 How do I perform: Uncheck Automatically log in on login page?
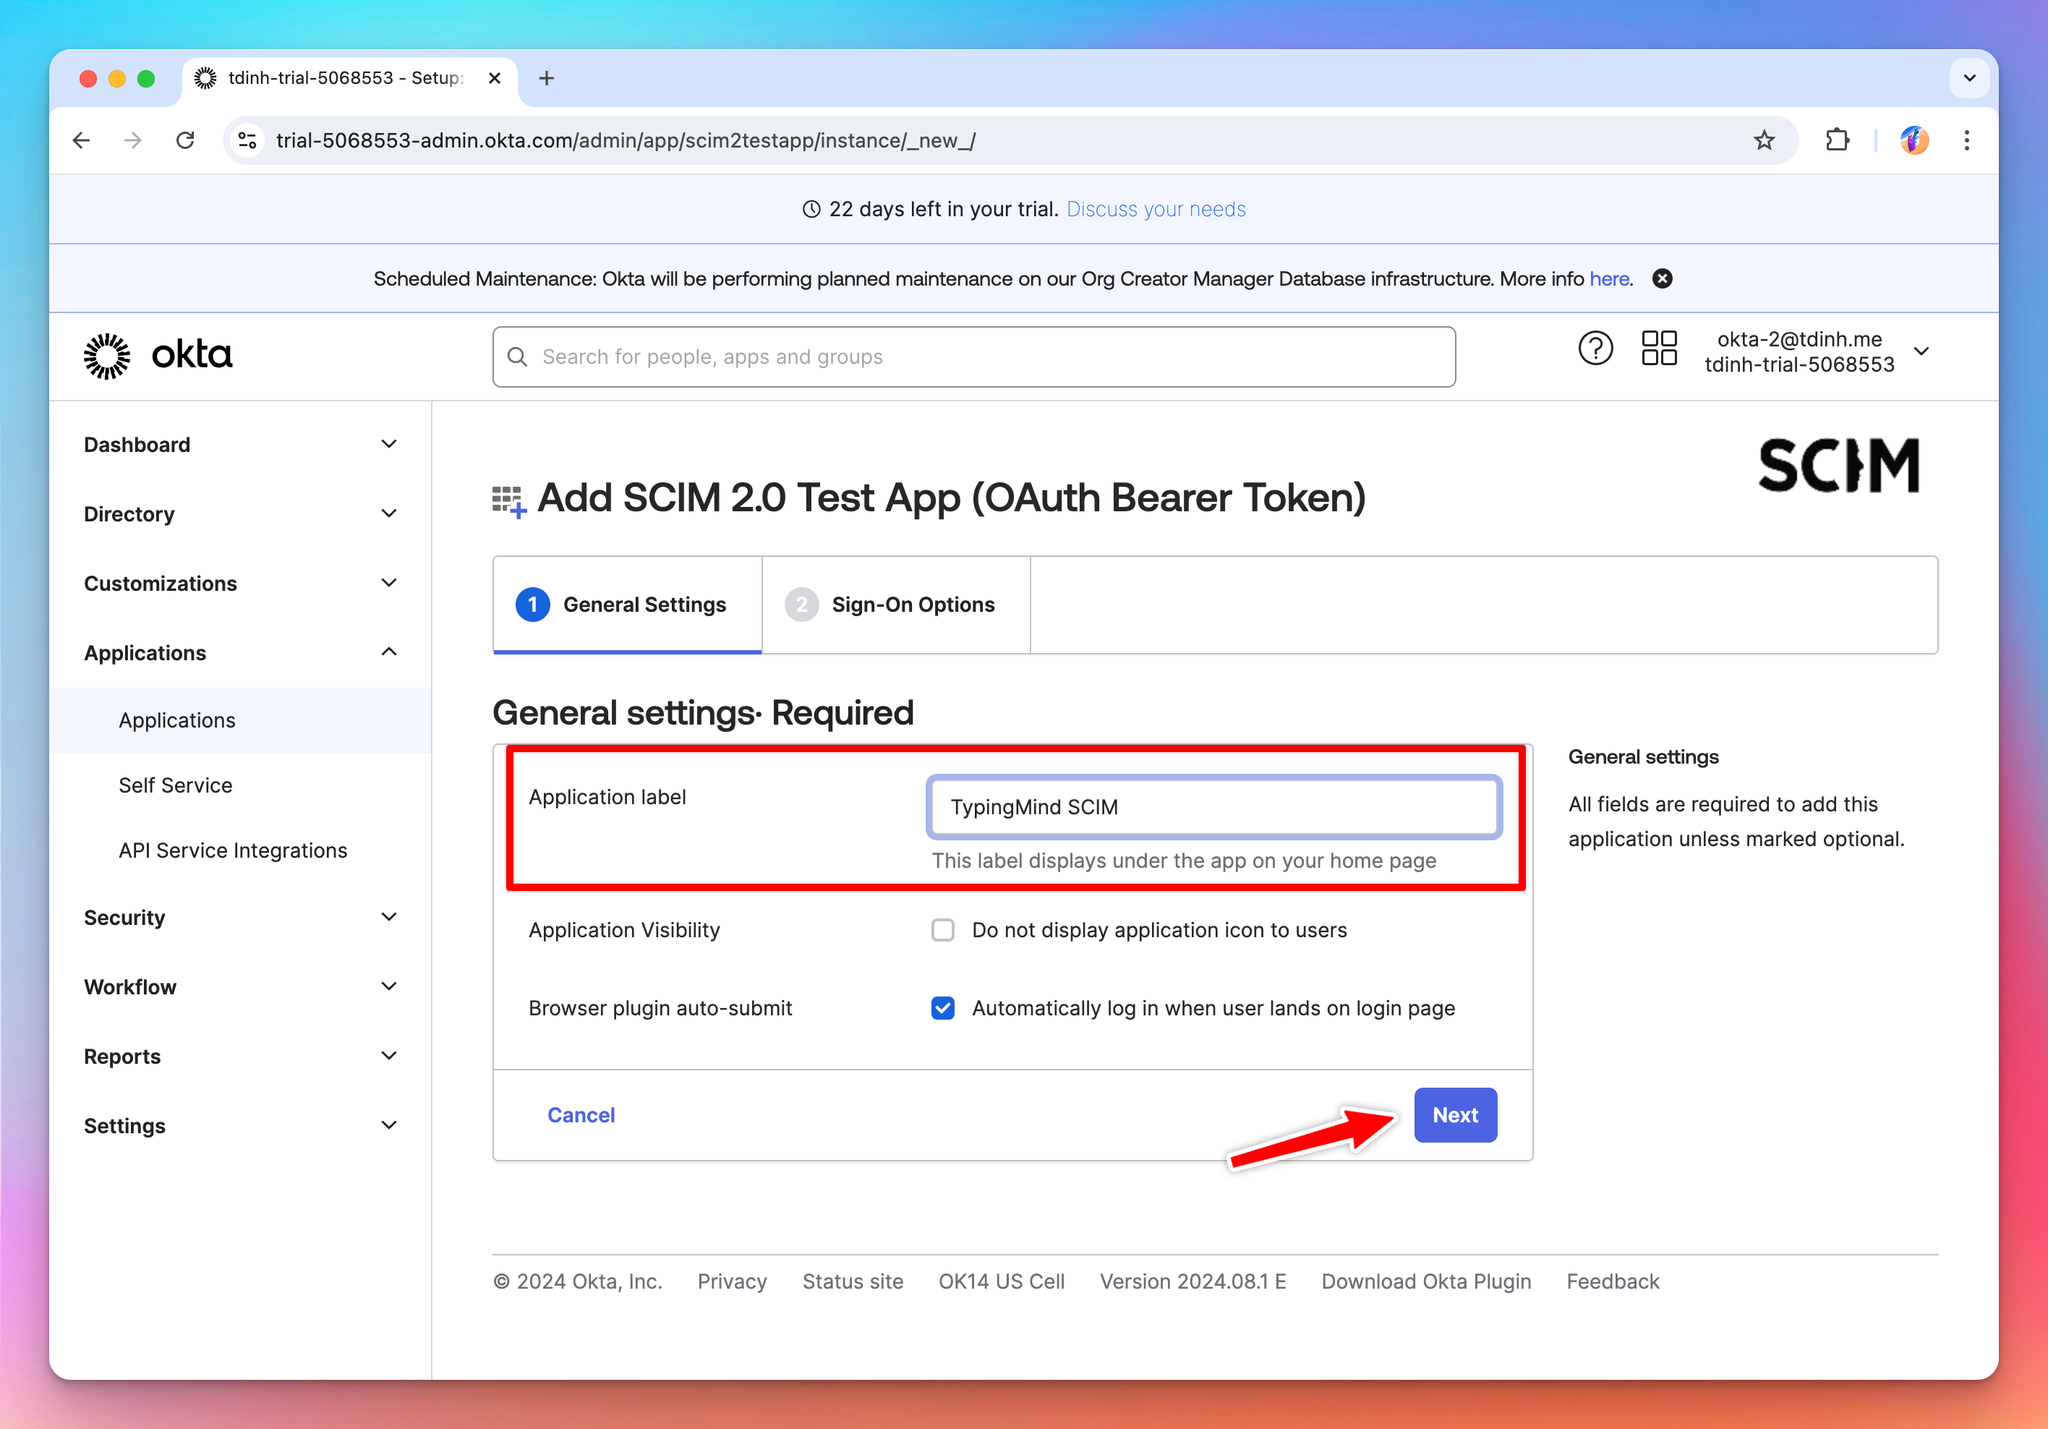point(942,1008)
